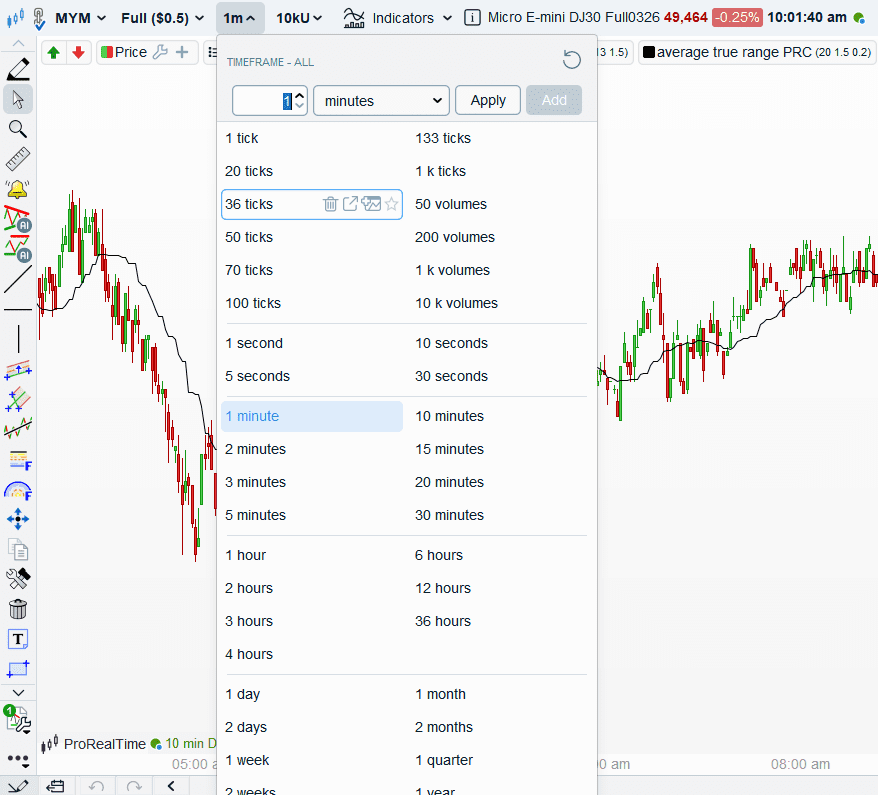Choose the Fibonacci arc tool
The width and height of the screenshot is (878, 795).
tap(18, 490)
